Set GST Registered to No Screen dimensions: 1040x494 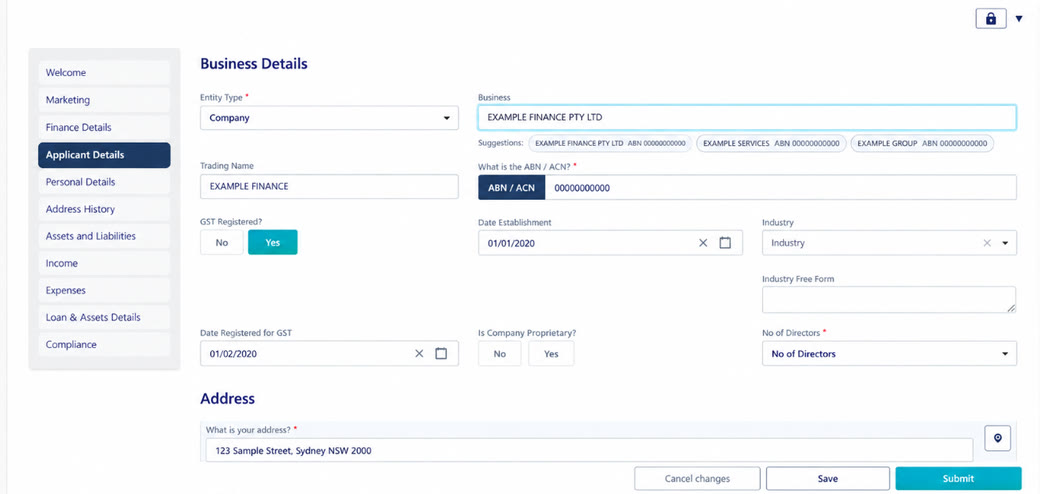click(222, 243)
